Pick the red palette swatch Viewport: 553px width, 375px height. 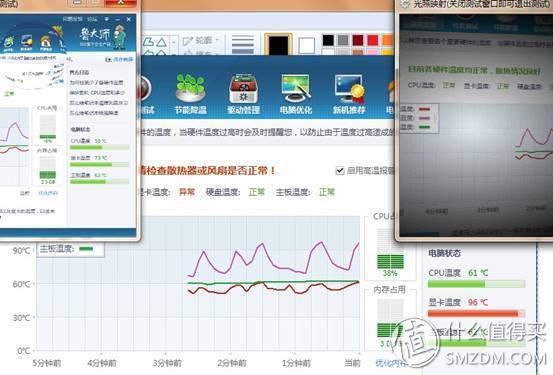click(372, 40)
